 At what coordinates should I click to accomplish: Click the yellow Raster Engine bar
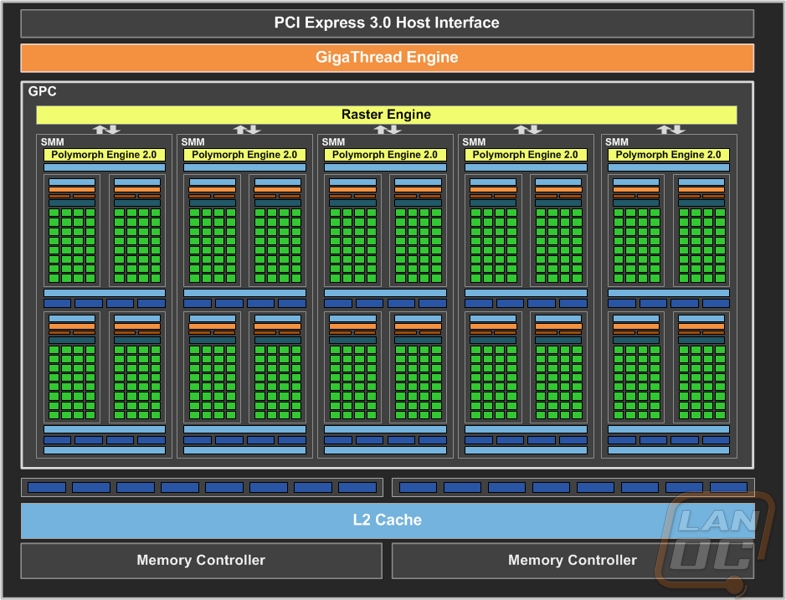point(386,115)
